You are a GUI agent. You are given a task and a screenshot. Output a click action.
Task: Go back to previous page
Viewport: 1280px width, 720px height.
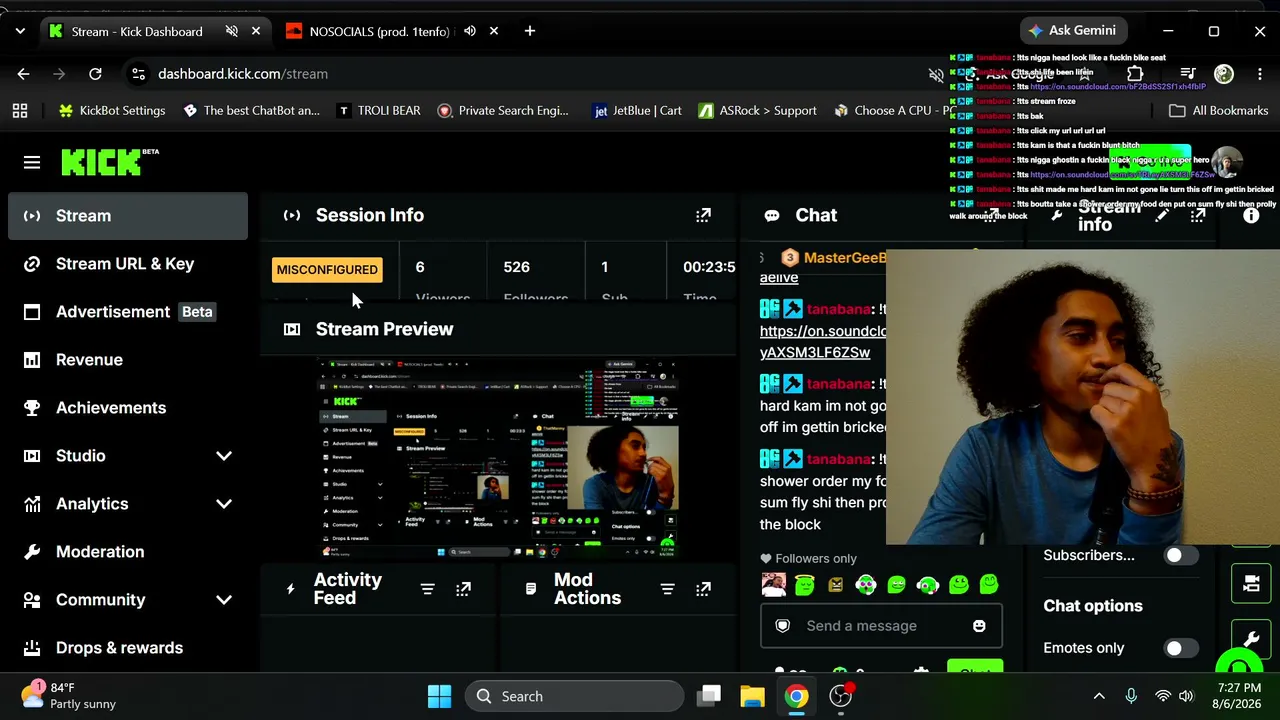(x=23, y=74)
